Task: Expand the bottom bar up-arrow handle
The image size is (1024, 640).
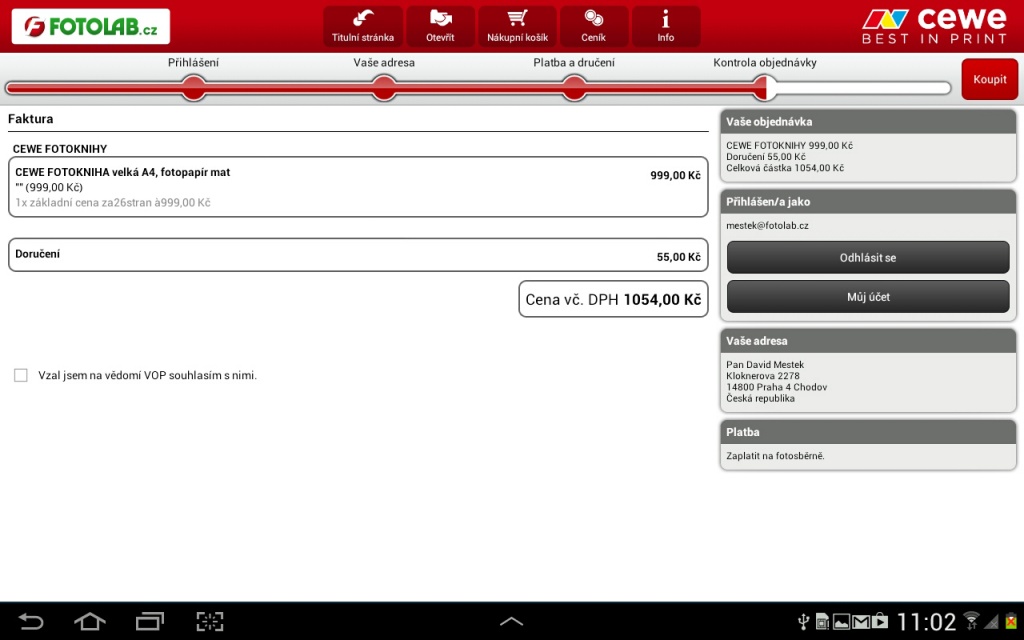Action: [511, 622]
